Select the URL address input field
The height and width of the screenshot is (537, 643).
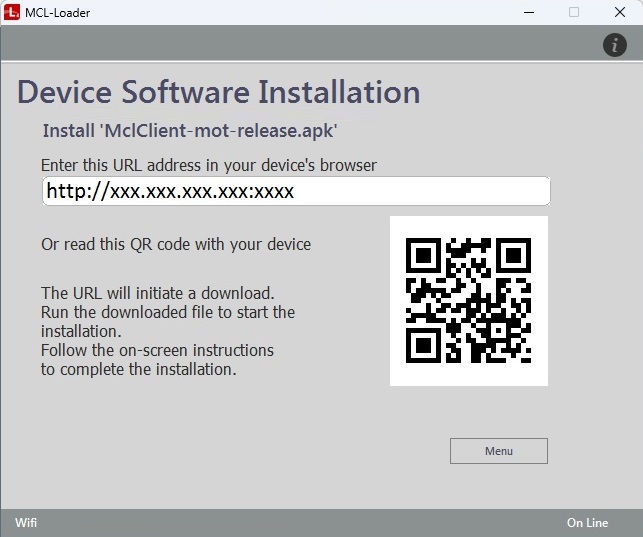(296, 191)
